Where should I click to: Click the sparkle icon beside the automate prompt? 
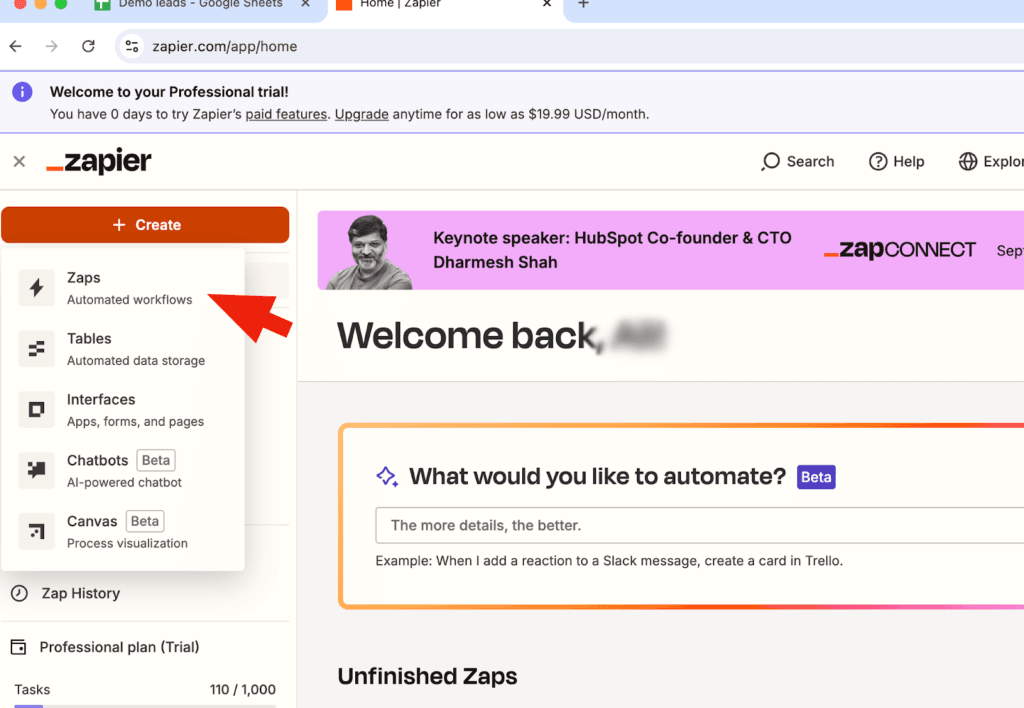coord(388,476)
